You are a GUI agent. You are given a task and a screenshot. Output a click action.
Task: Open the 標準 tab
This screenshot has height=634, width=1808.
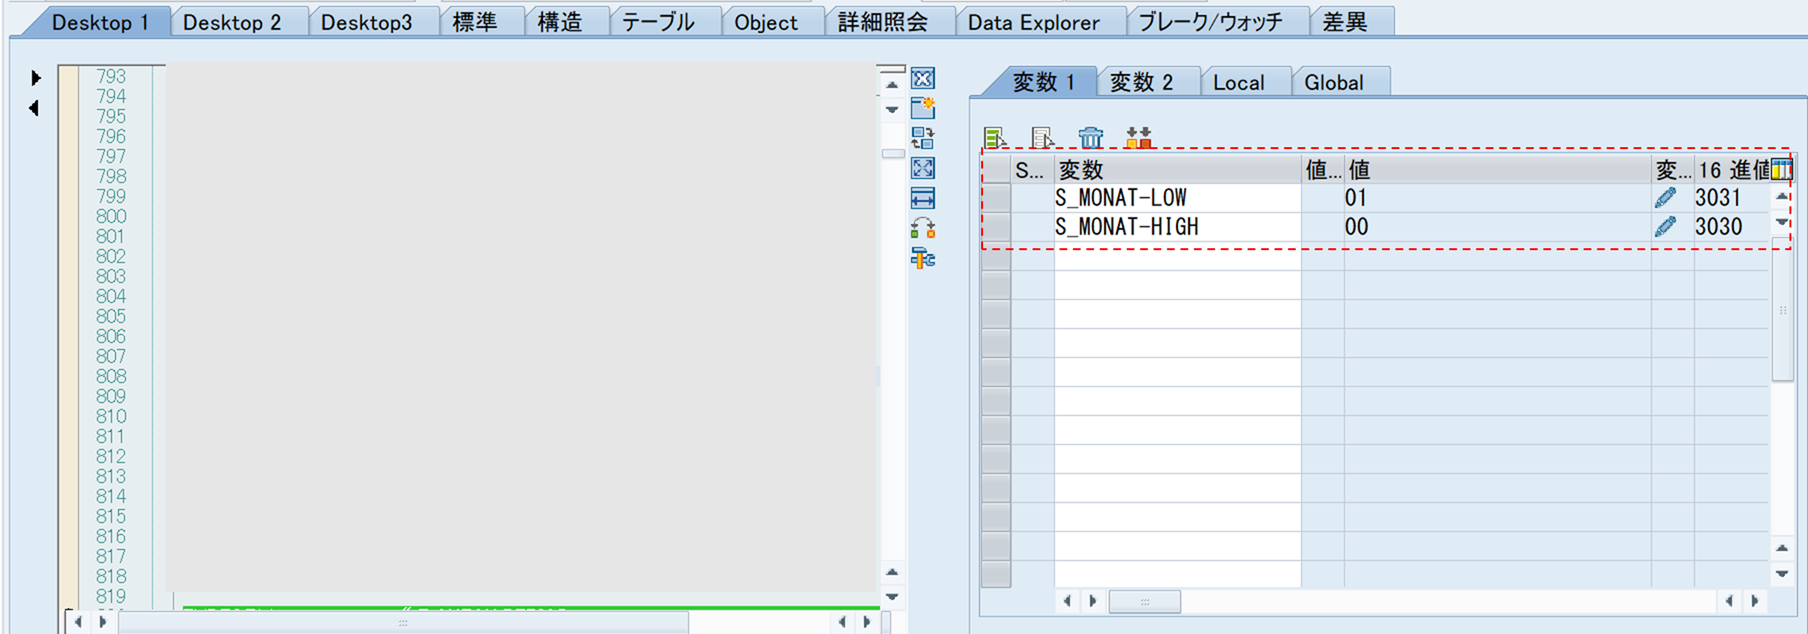[475, 22]
